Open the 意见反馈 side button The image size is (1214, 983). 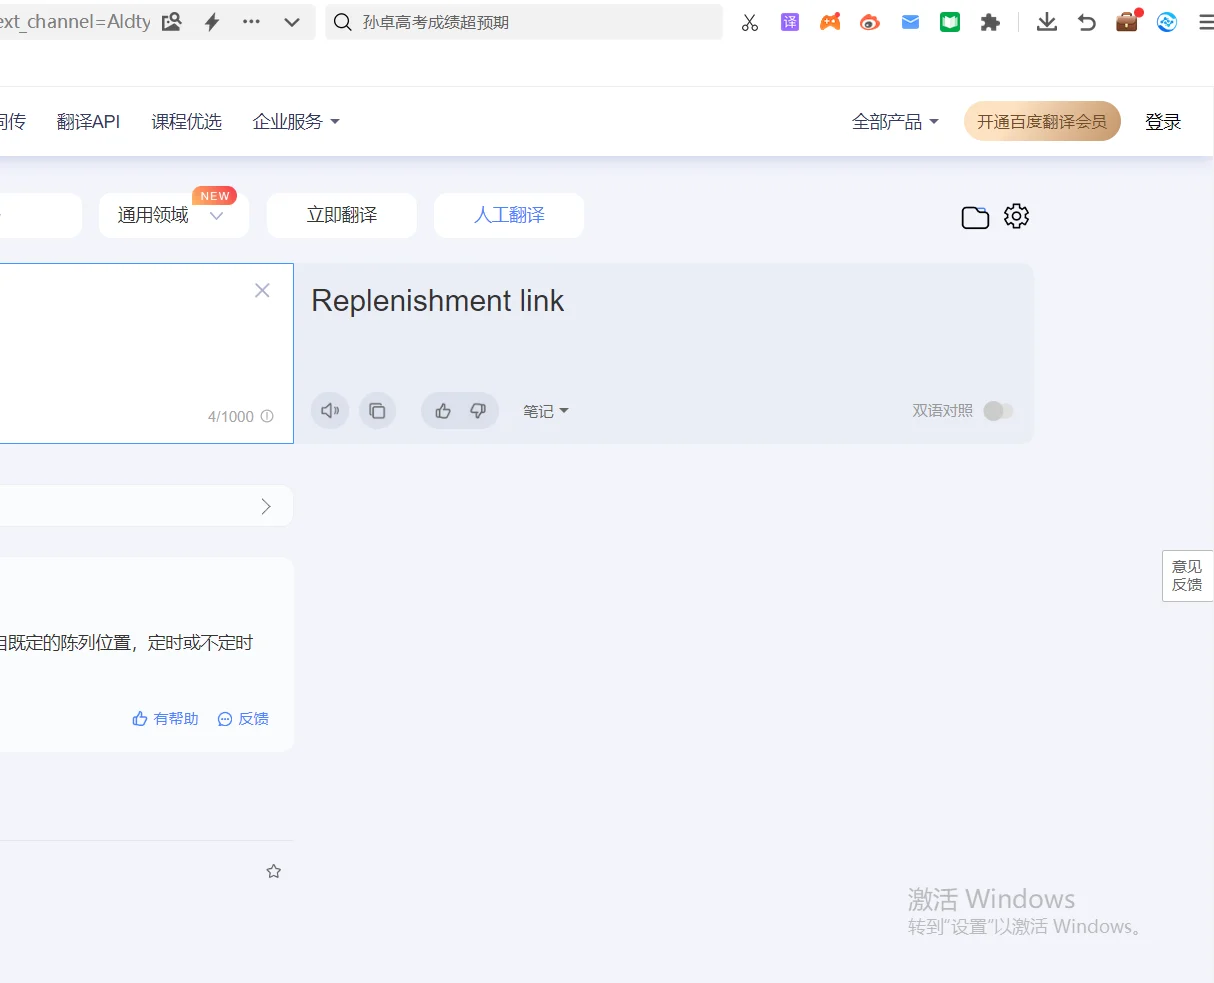[1188, 576]
